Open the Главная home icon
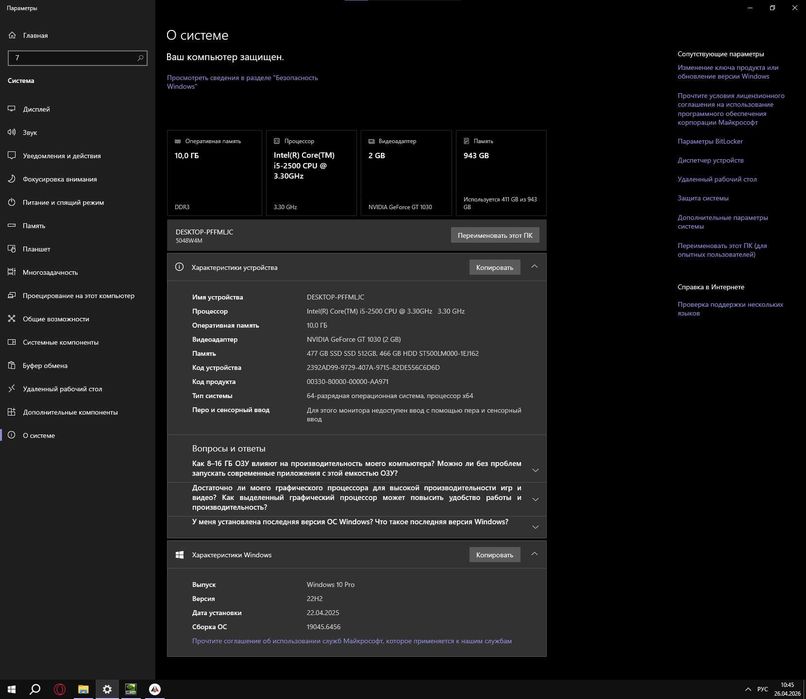The width and height of the screenshot is (806, 699). [x=12, y=35]
